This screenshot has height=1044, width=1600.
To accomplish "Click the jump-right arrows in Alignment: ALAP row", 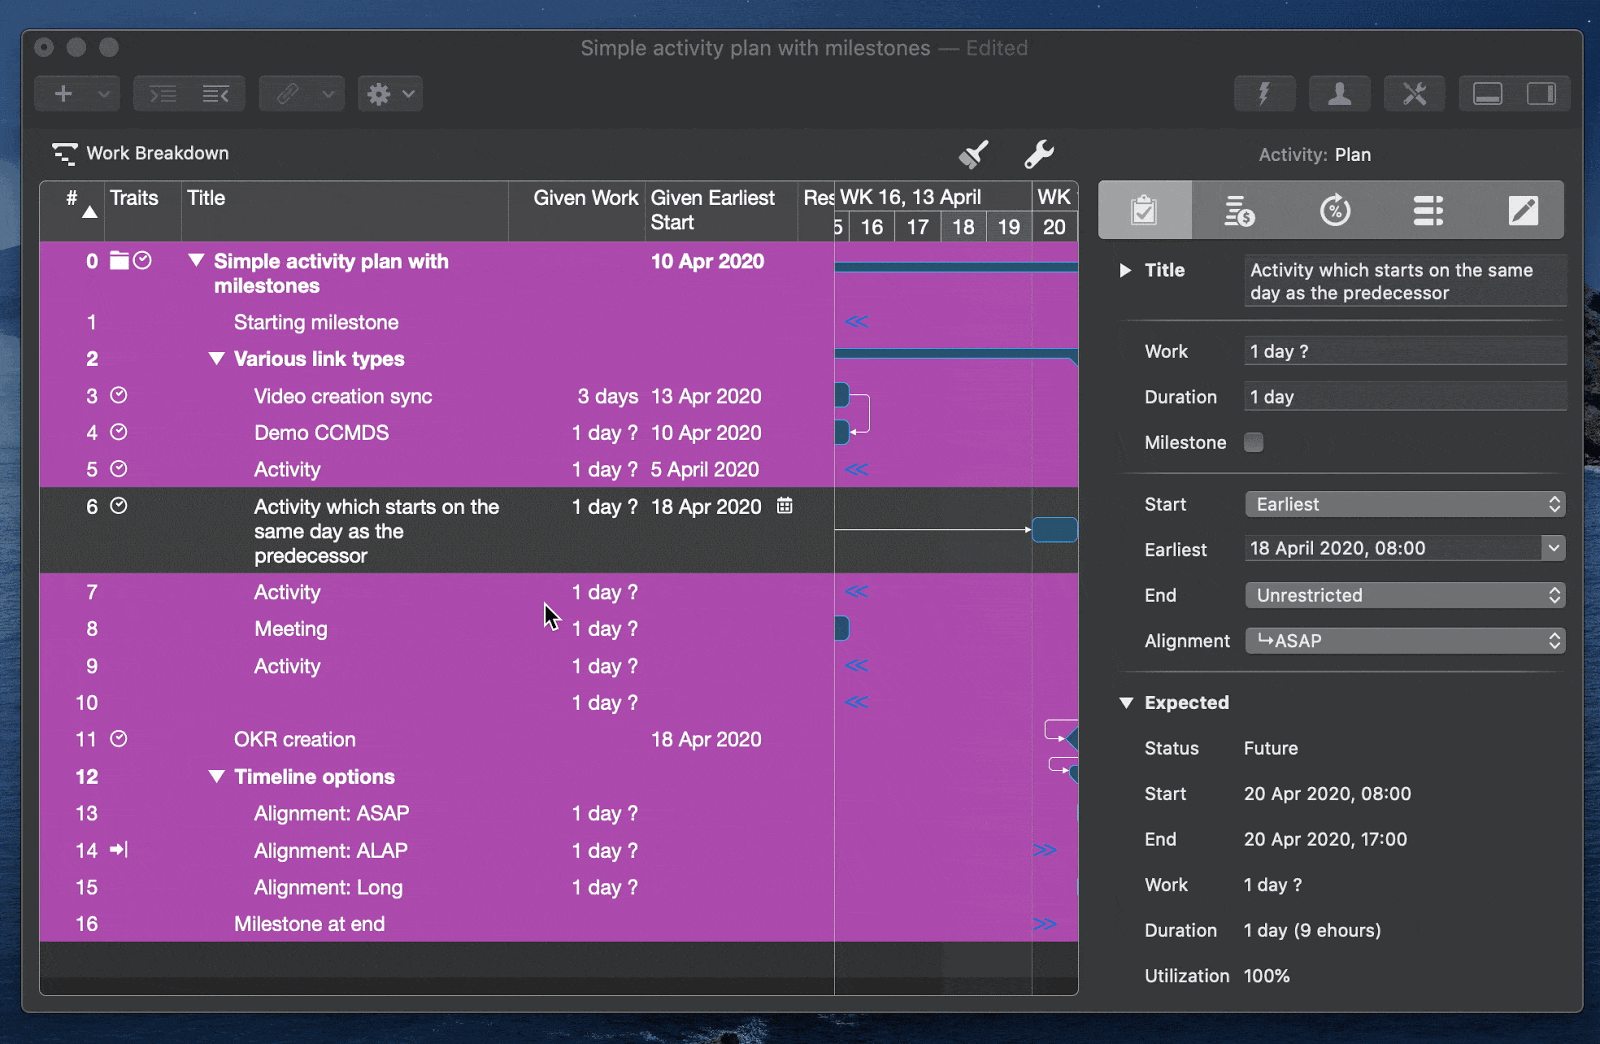I will pyautogui.click(x=1045, y=850).
